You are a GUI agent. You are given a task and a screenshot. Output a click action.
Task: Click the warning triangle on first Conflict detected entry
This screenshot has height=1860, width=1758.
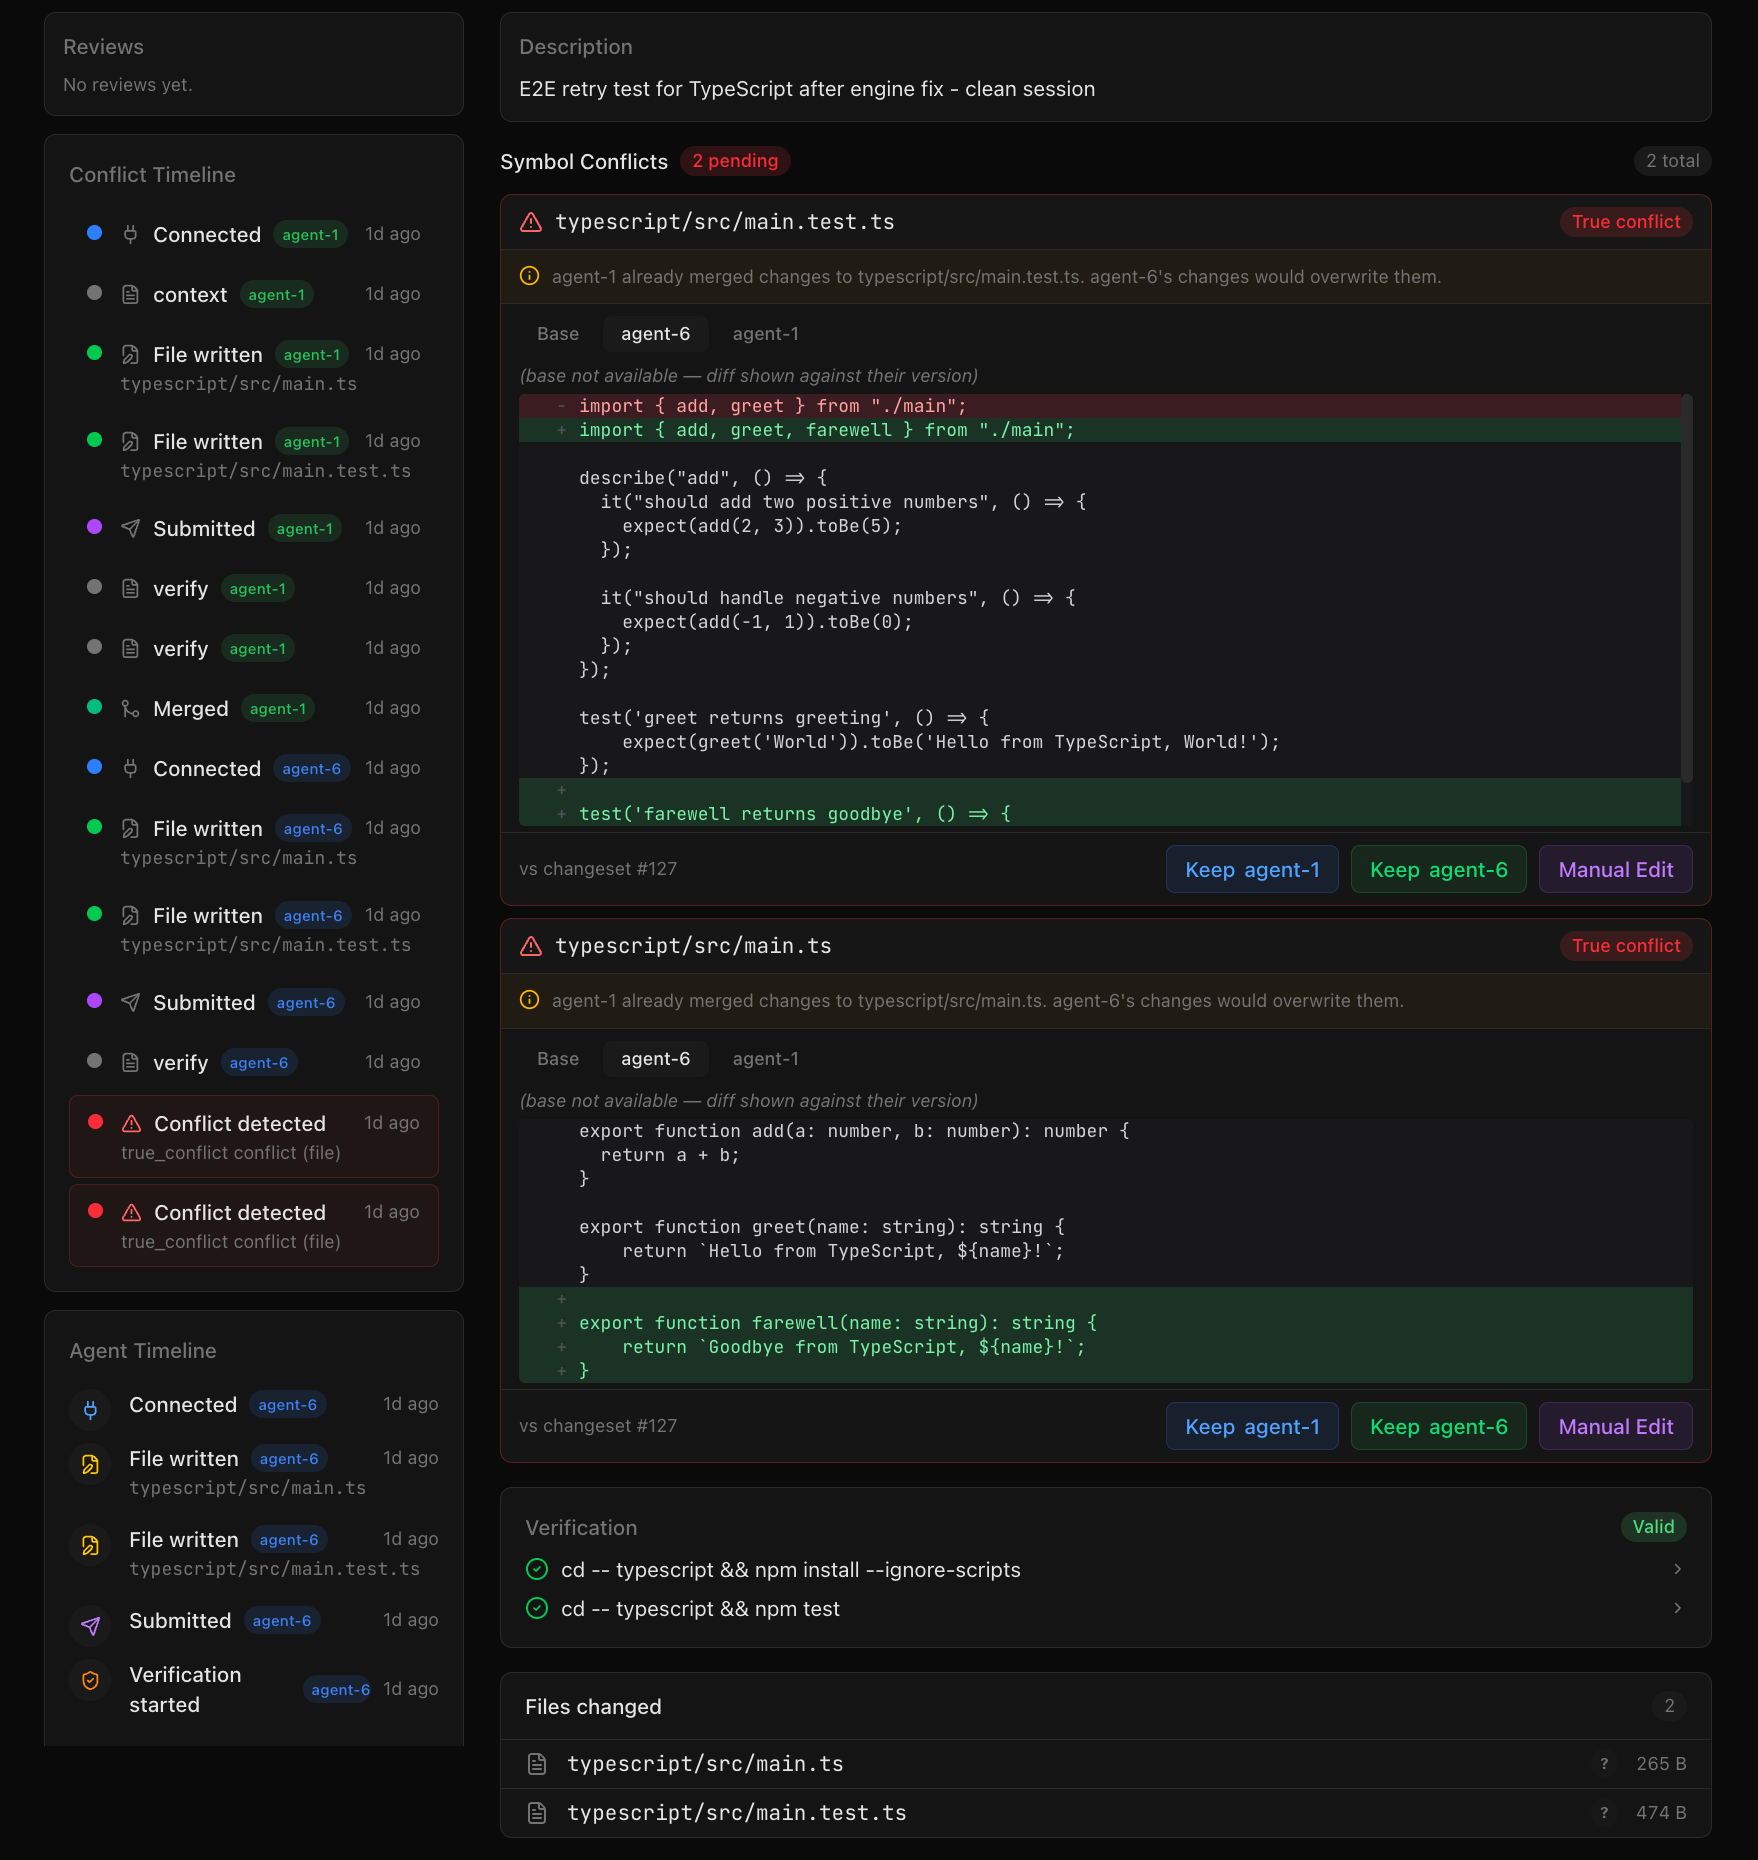pyautogui.click(x=131, y=1122)
